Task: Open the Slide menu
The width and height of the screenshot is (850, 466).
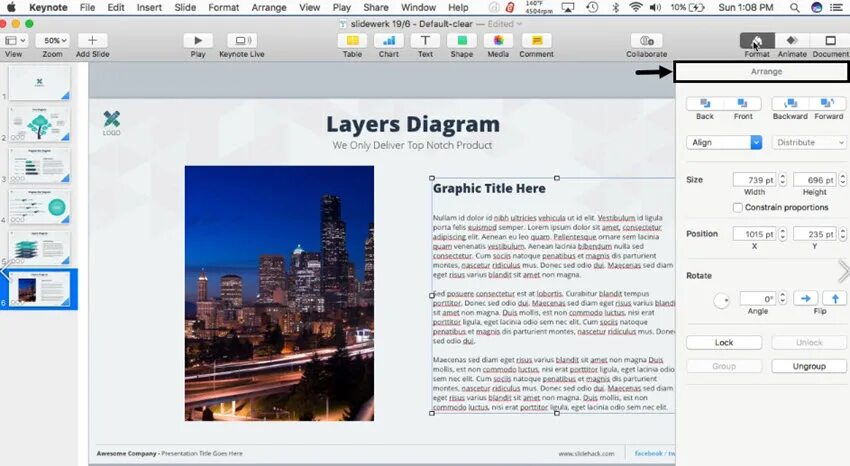Action: point(185,8)
